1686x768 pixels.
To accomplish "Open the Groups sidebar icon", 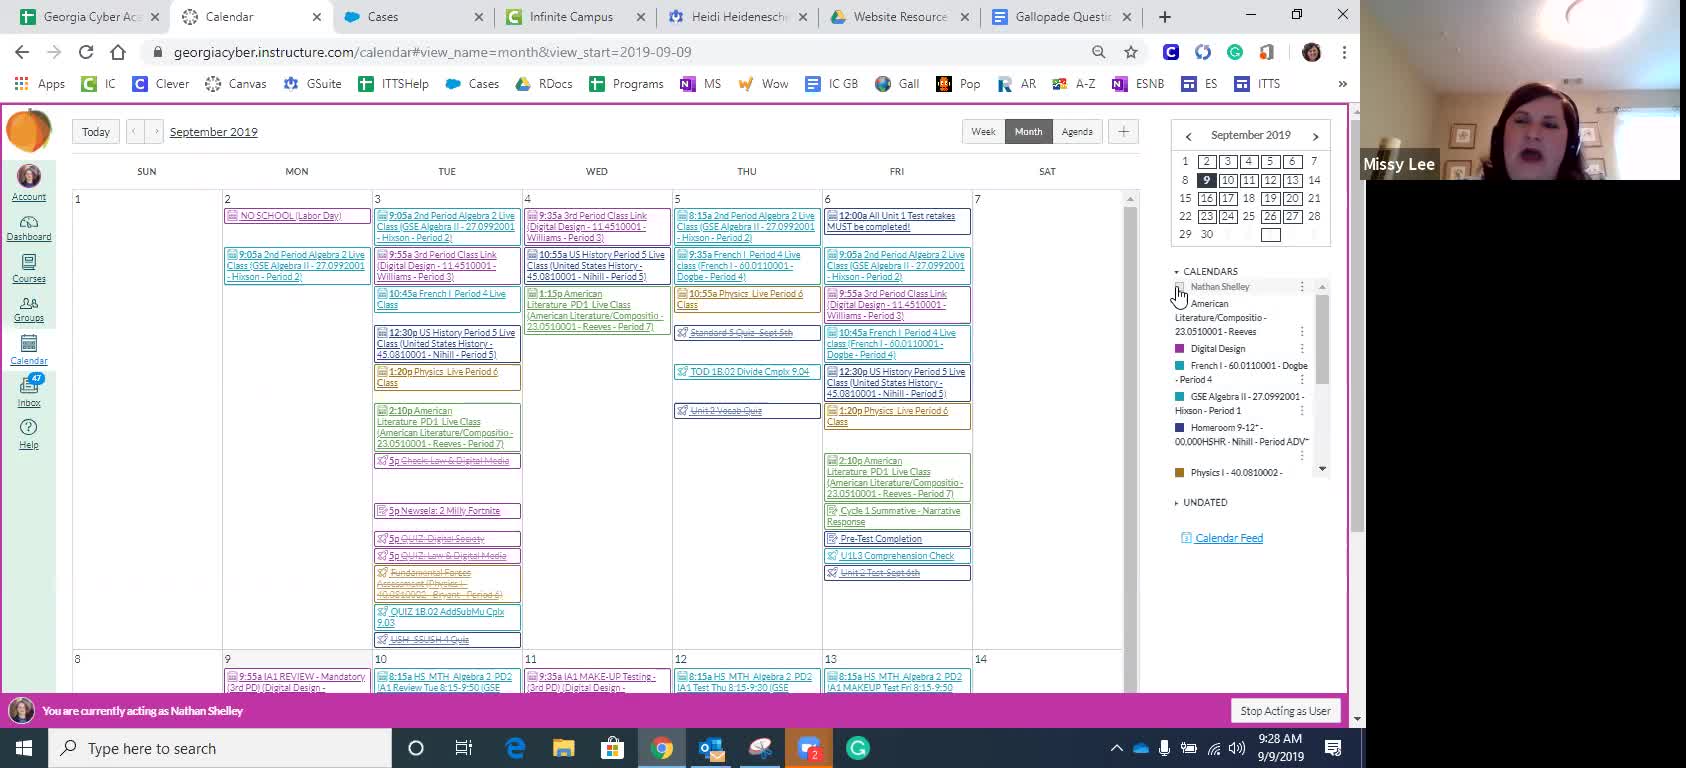I will point(29,308).
